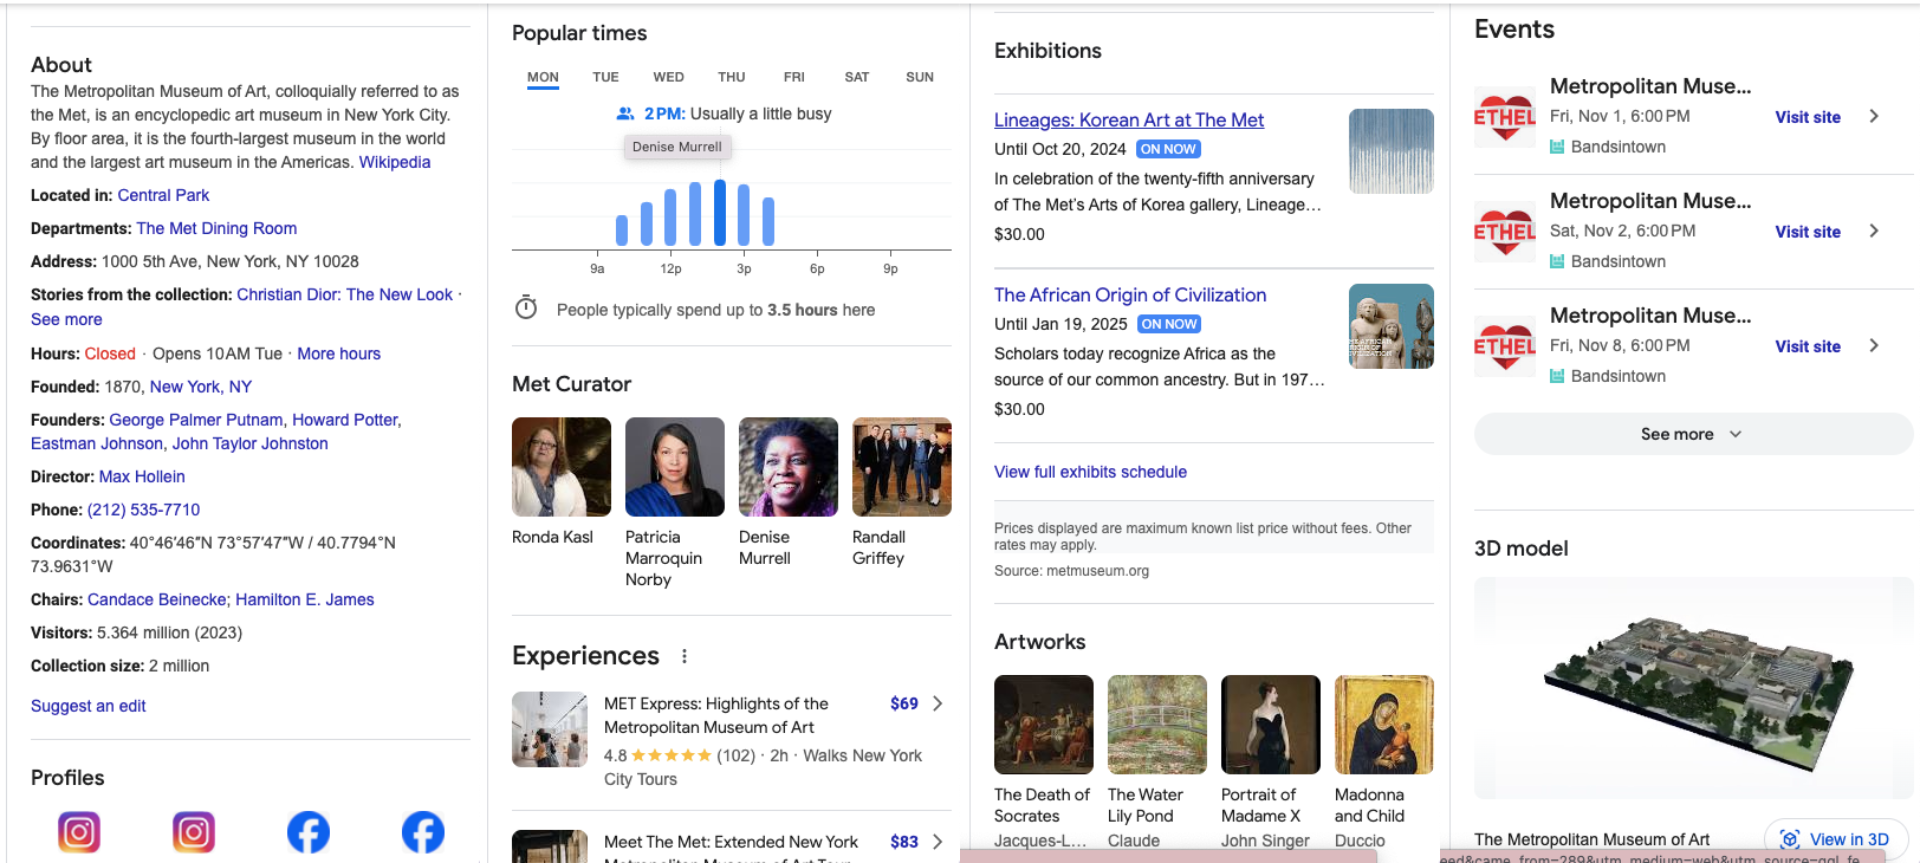The height and width of the screenshot is (863, 1920).
Task: Click the Ethel logo for Nov 1 event
Action: coord(1504,117)
